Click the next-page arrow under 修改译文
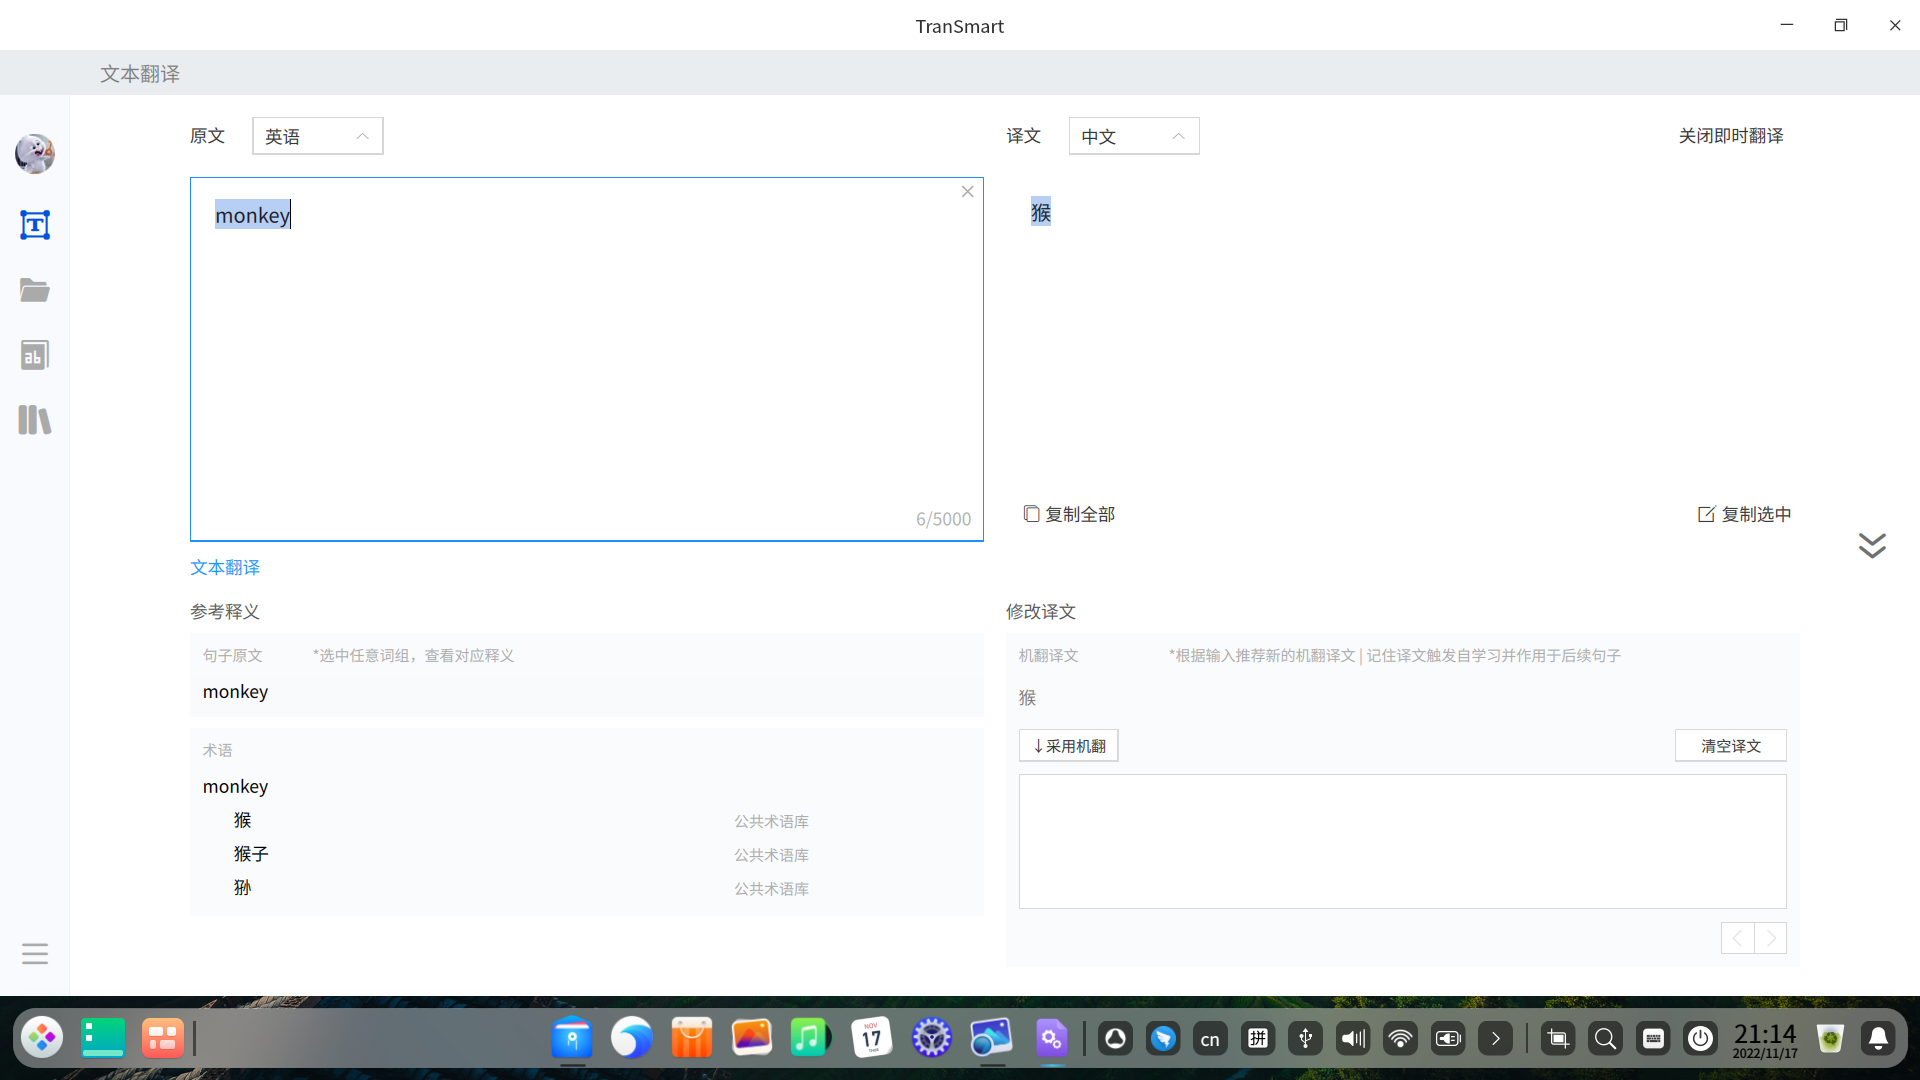1920x1080 pixels. [1771, 938]
